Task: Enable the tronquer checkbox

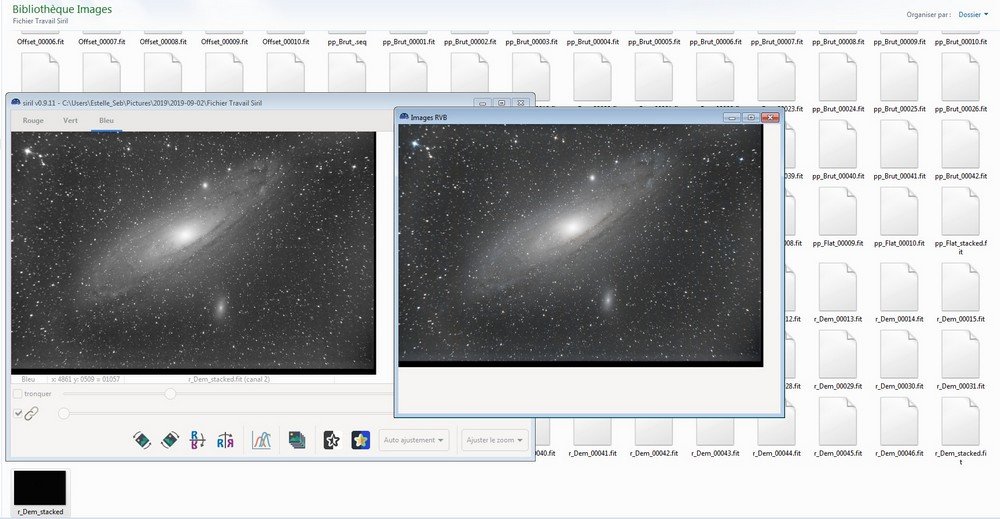Action: tap(18, 394)
